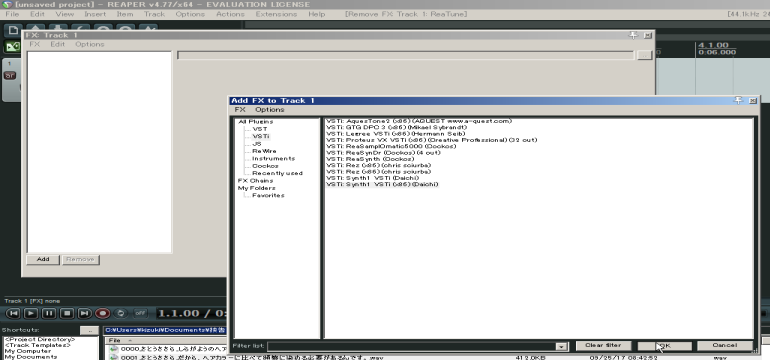Toggle the 'off' automation button in transport
The image size is (770, 360).
[x=140, y=313]
